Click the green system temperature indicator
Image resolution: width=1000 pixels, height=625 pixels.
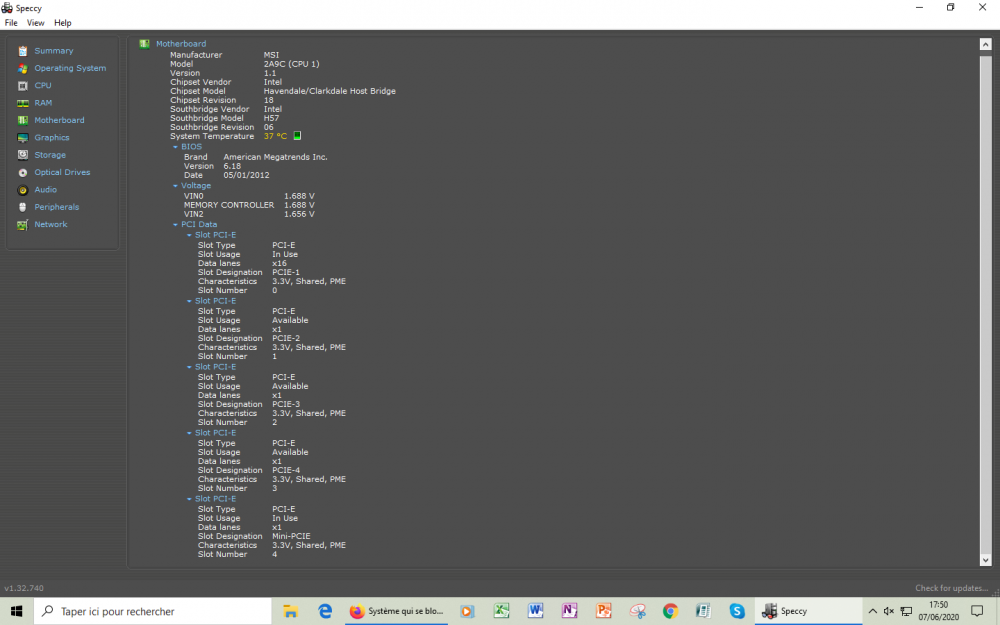(297, 136)
